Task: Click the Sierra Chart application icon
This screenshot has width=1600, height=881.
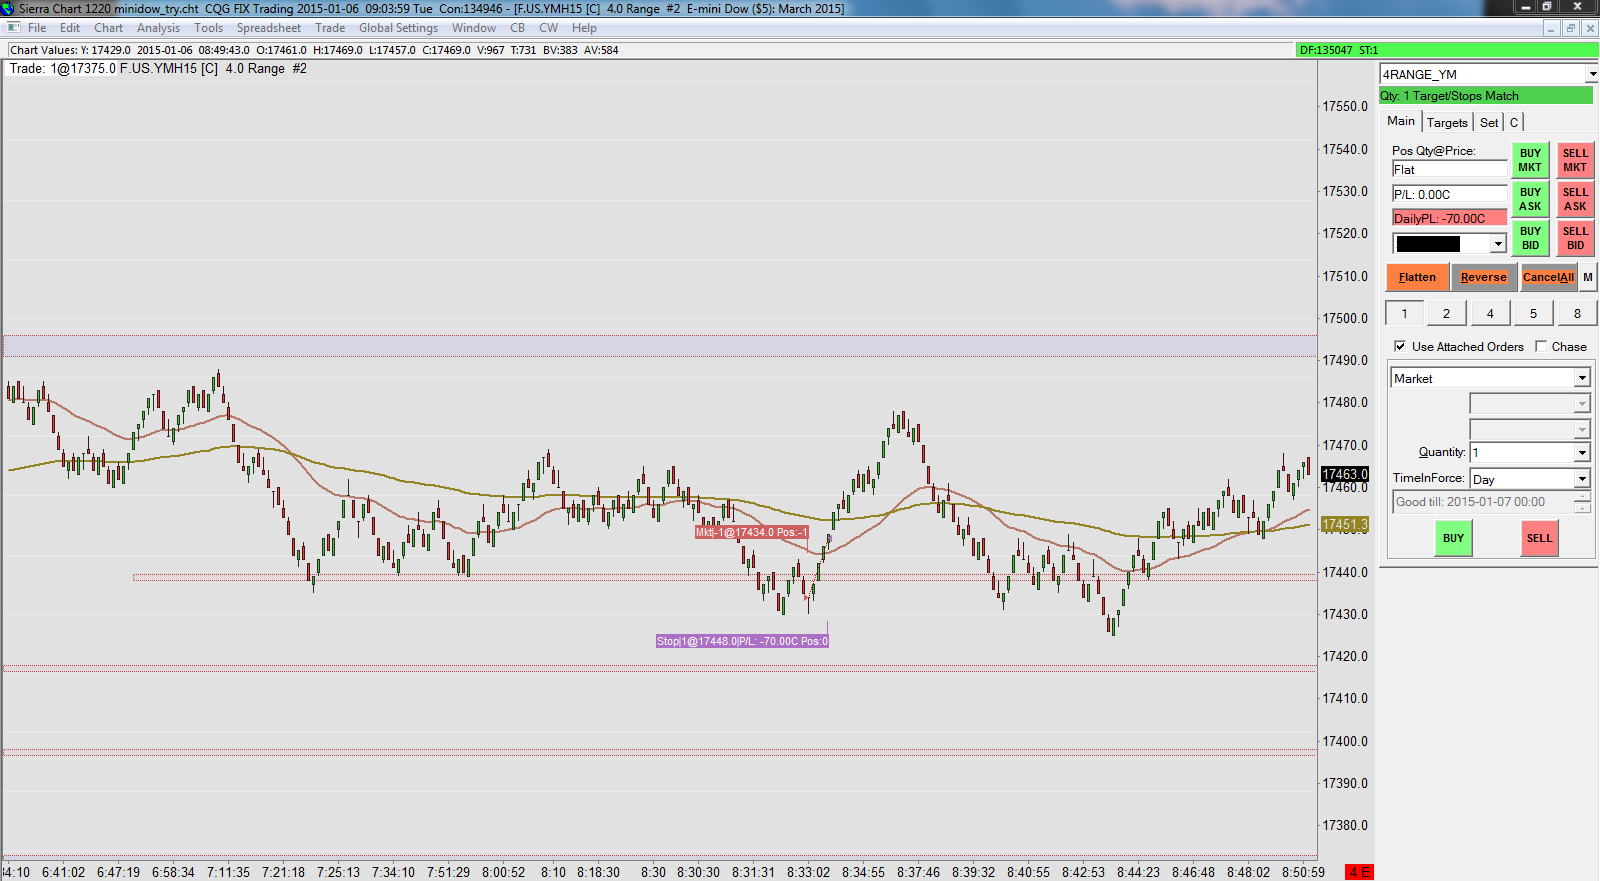Action: [x=9, y=8]
